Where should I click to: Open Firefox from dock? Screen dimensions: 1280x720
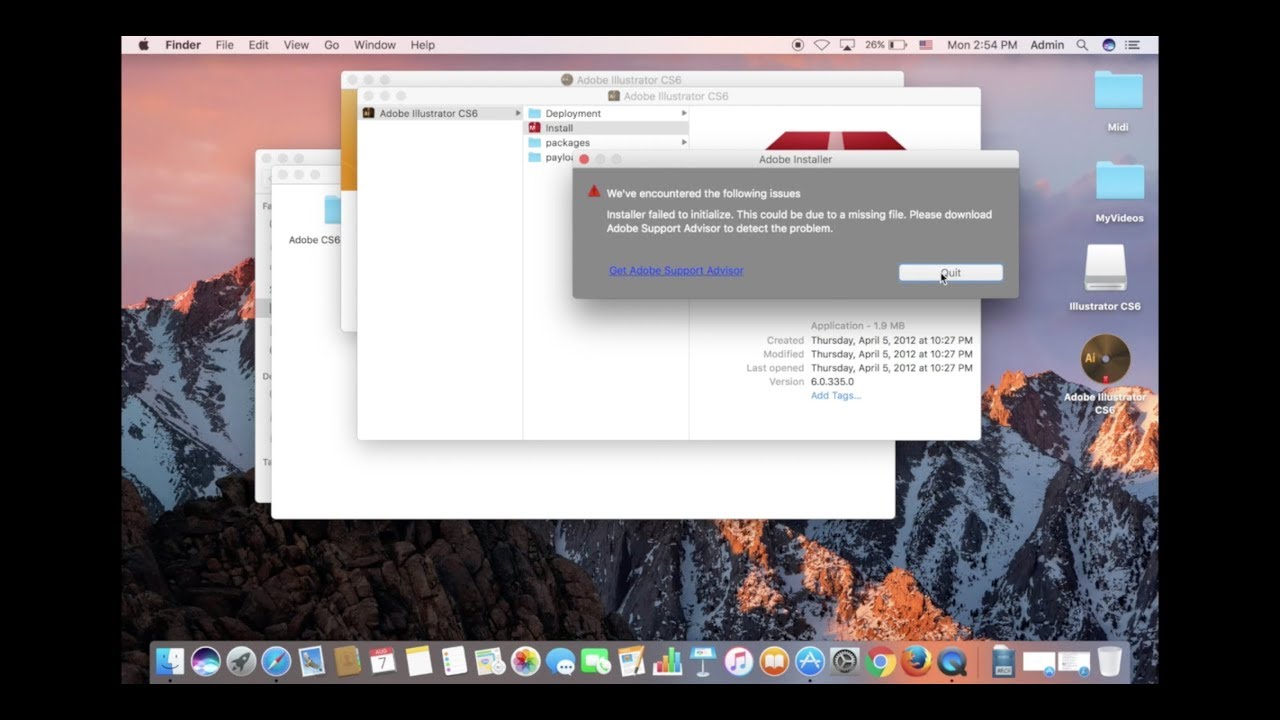[916, 661]
